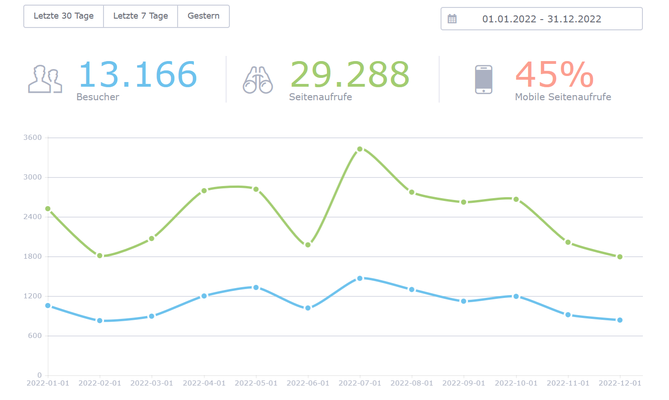Image resolution: width=669 pixels, height=400 pixels.
Task: Click the calendar icon in date field
Action: pos(452,19)
